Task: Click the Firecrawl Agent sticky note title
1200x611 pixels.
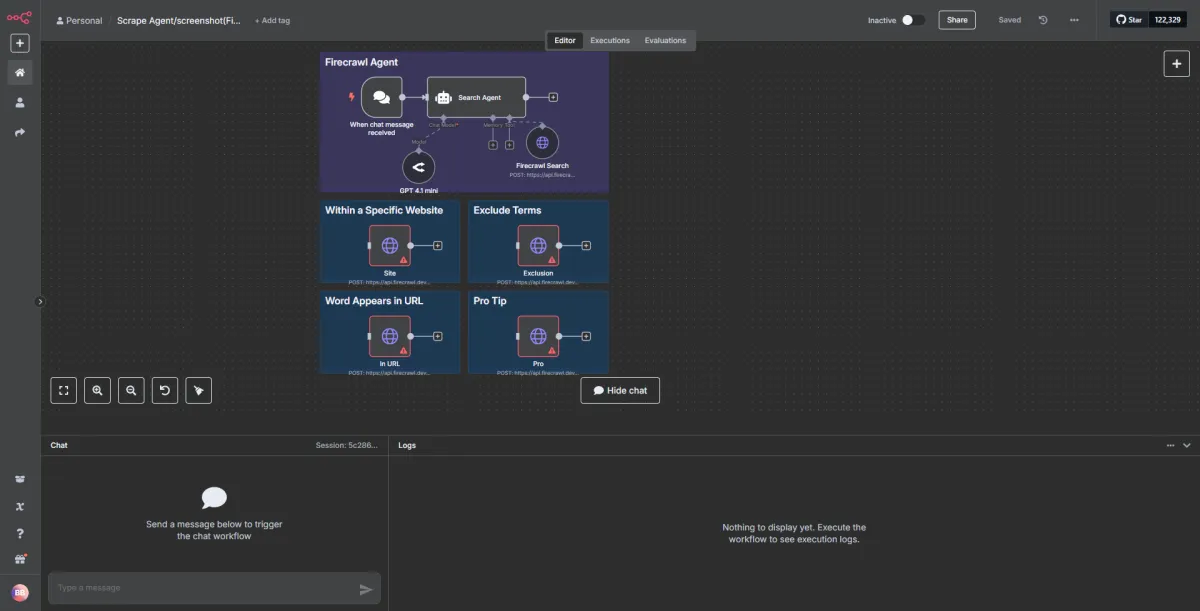Action: 361,62
